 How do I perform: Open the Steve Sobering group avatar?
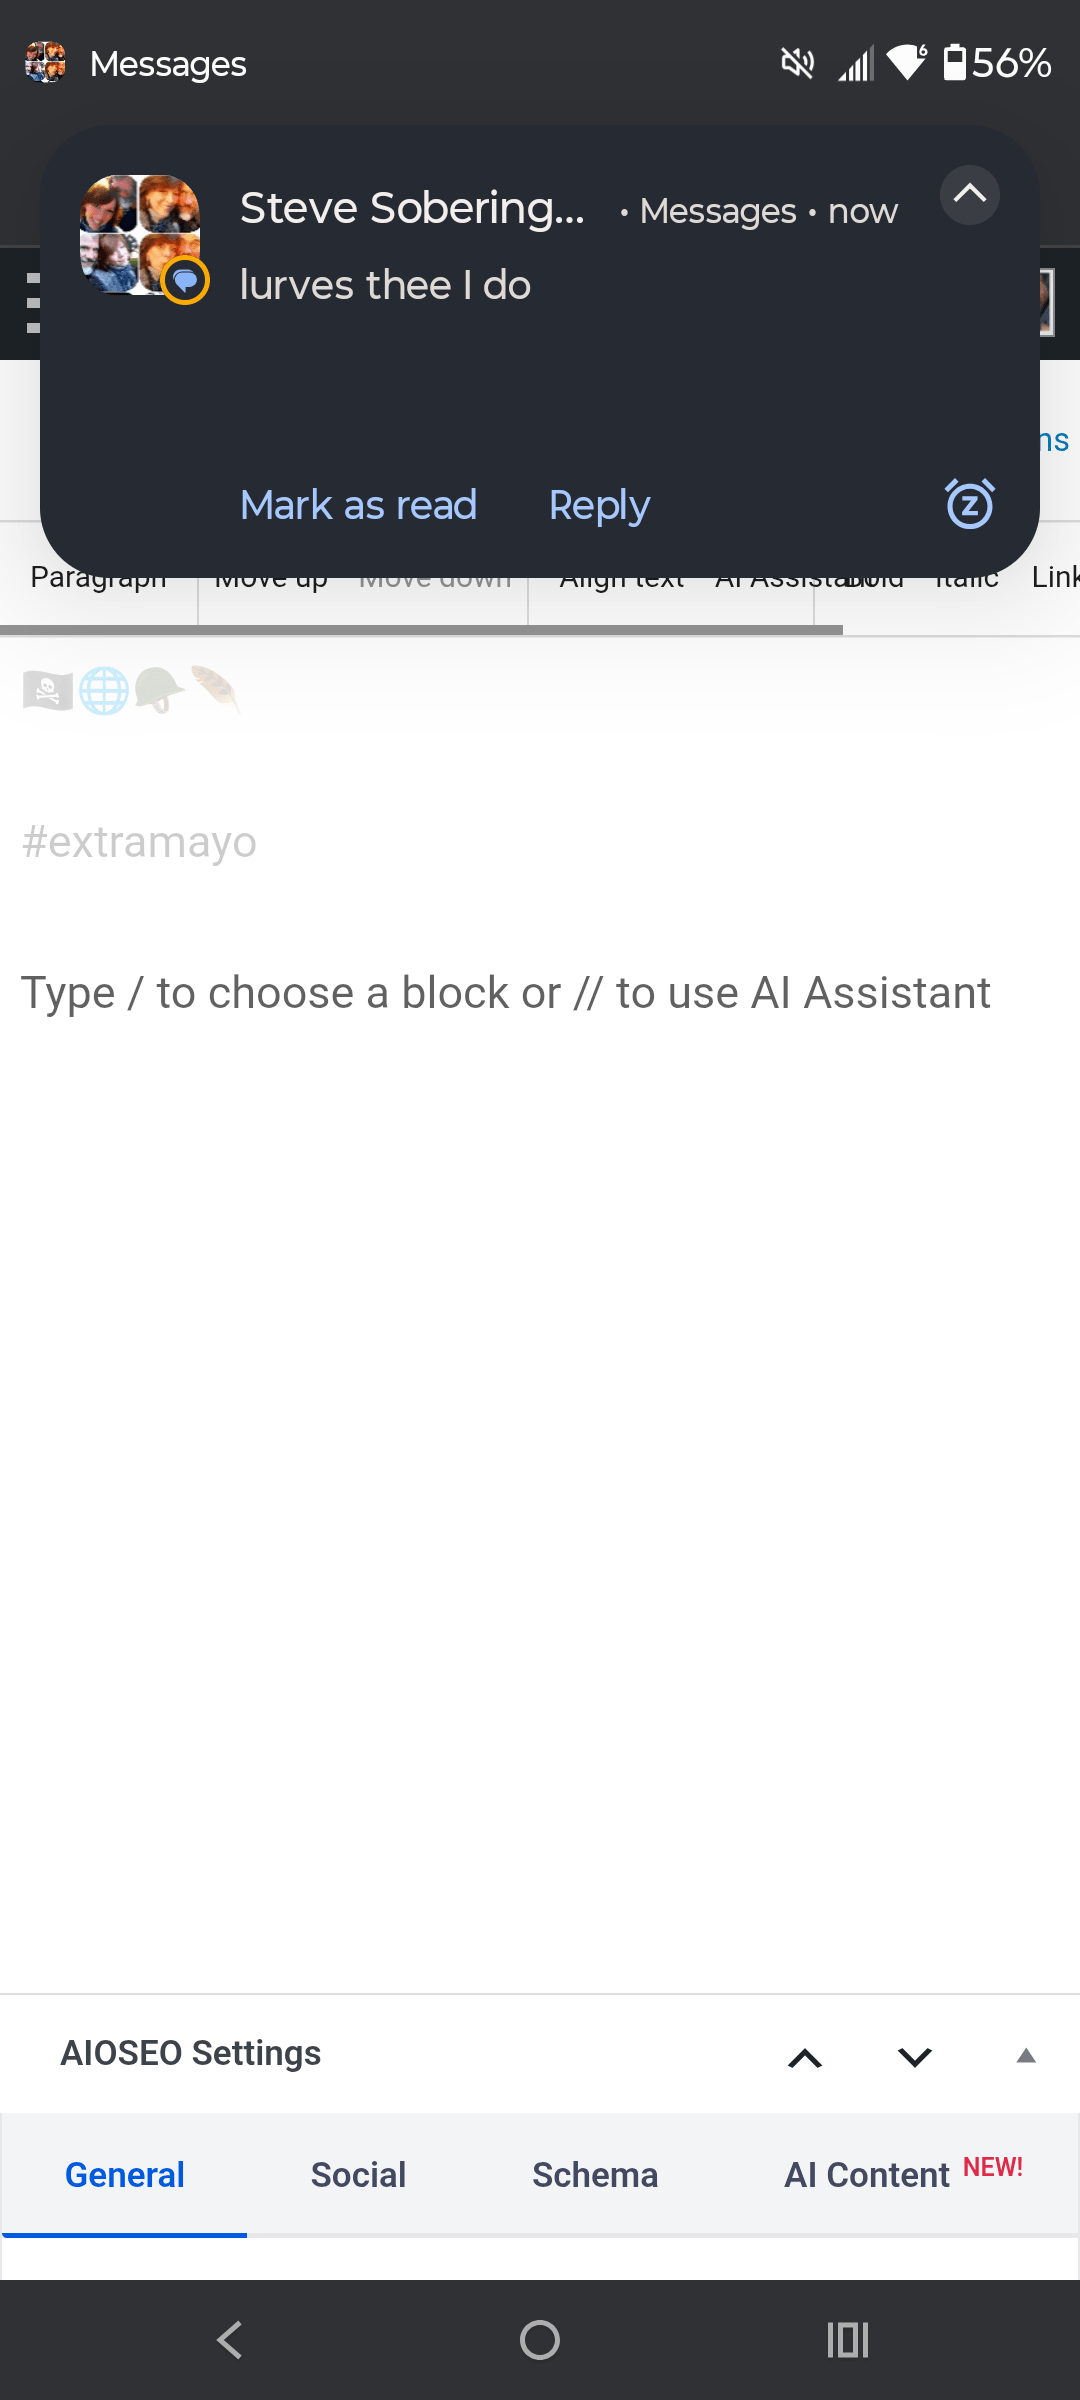pos(141,236)
